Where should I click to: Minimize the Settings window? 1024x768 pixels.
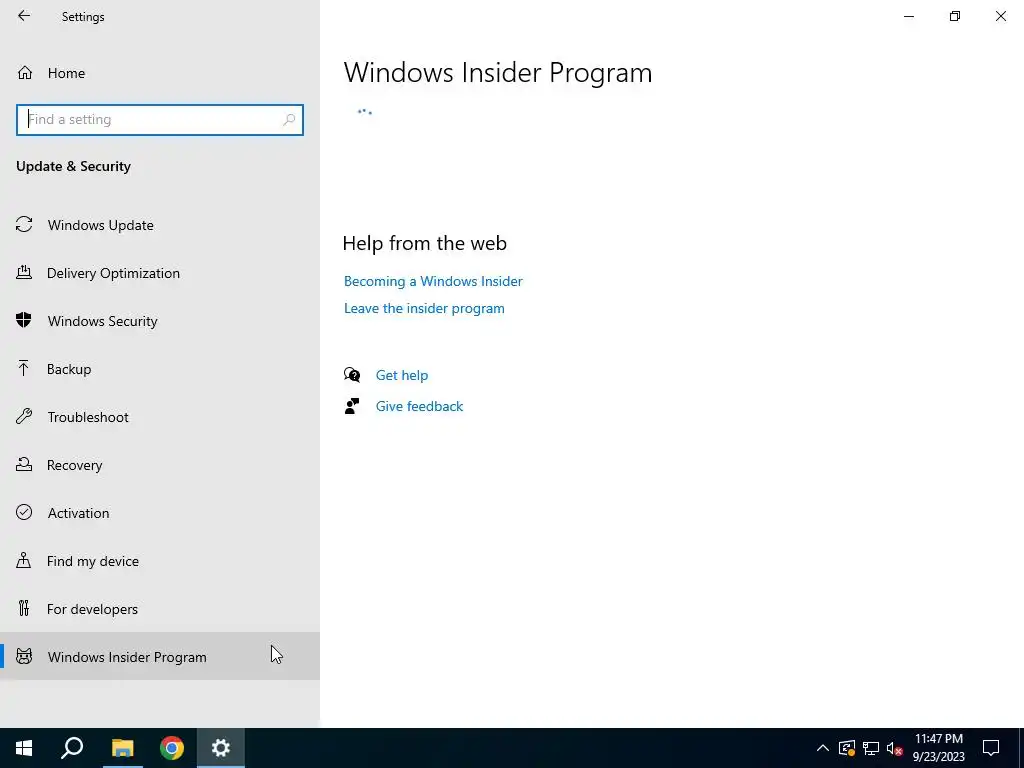(909, 16)
